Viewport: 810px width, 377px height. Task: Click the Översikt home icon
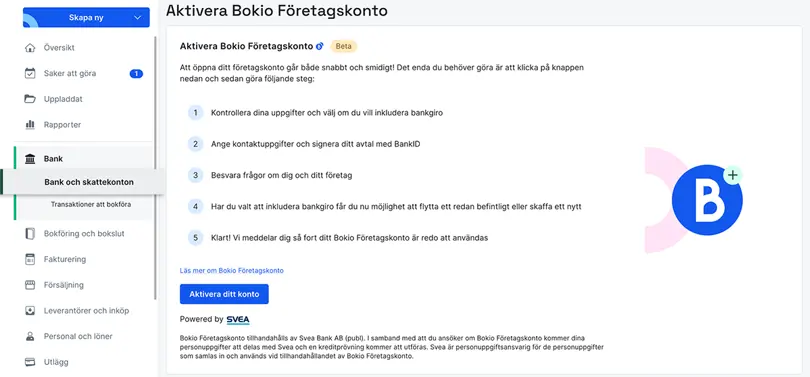(x=30, y=48)
